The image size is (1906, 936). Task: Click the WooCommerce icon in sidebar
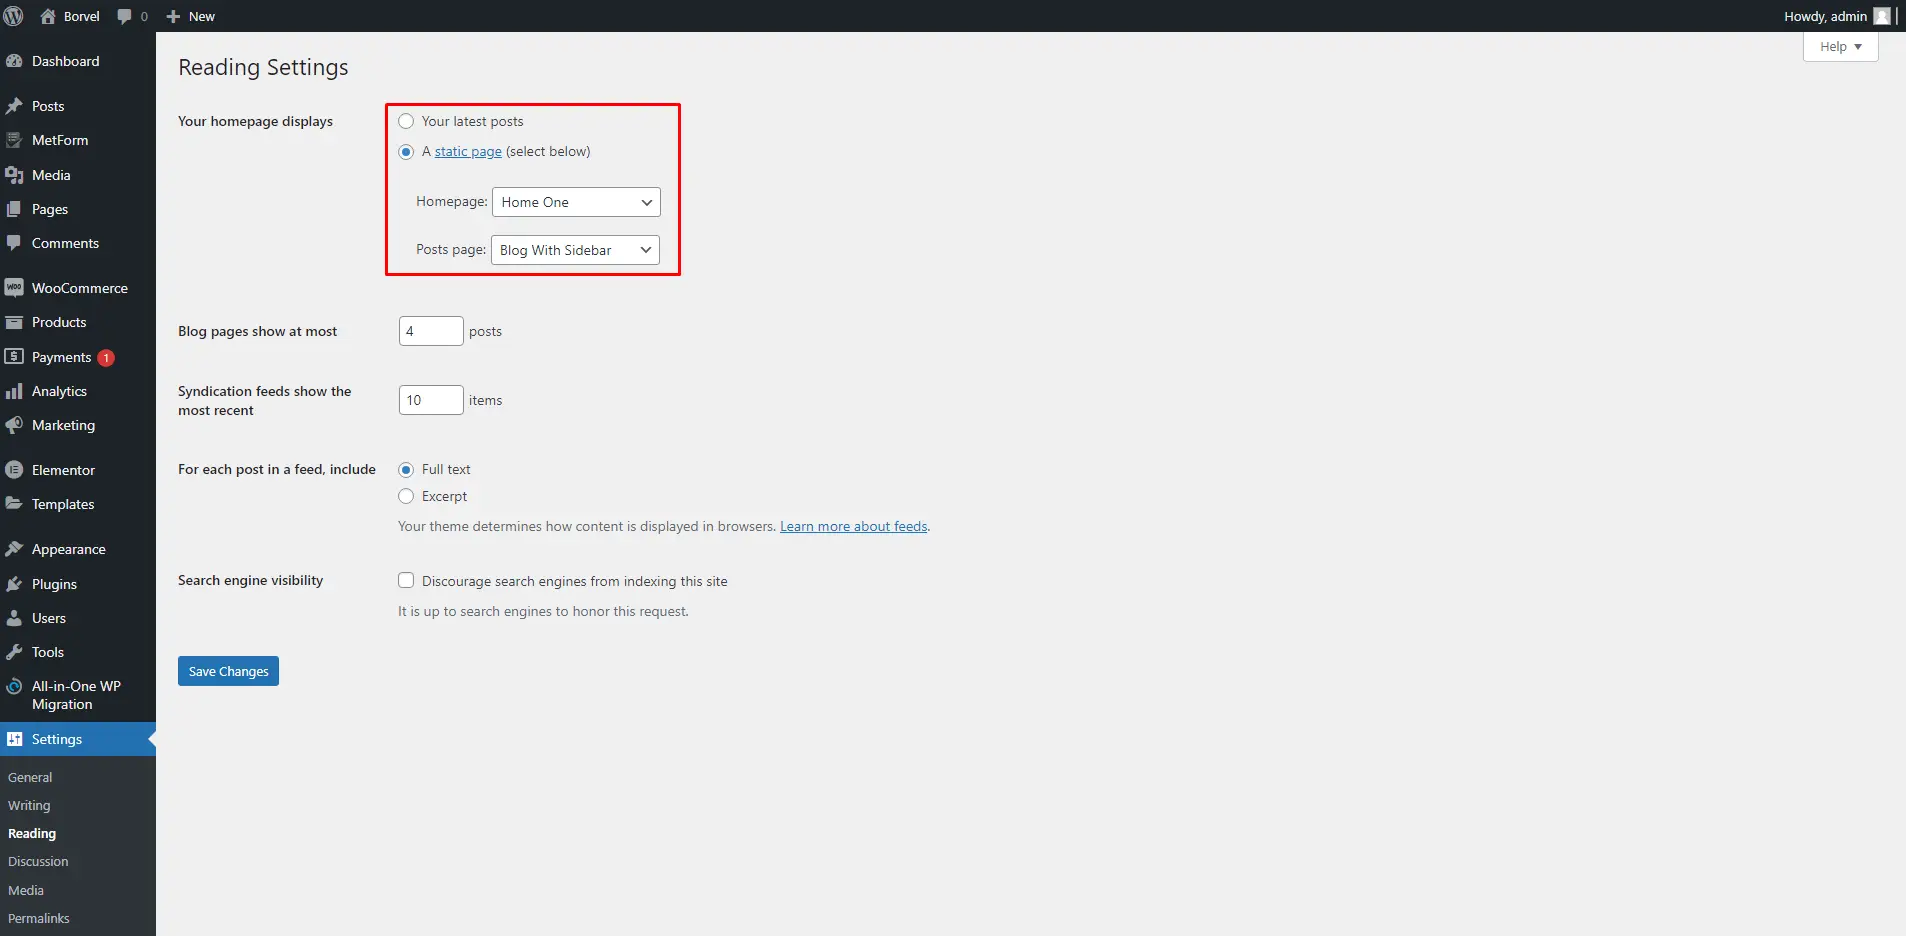(14, 288)
